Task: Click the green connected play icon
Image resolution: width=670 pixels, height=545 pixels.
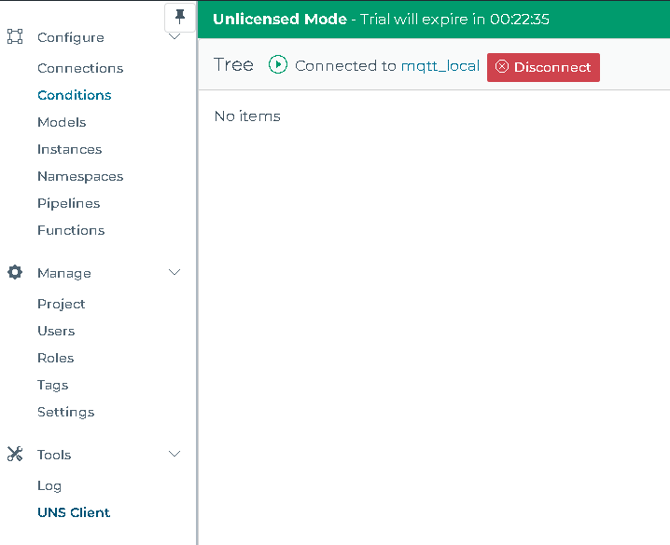Action: coord(278,65)
